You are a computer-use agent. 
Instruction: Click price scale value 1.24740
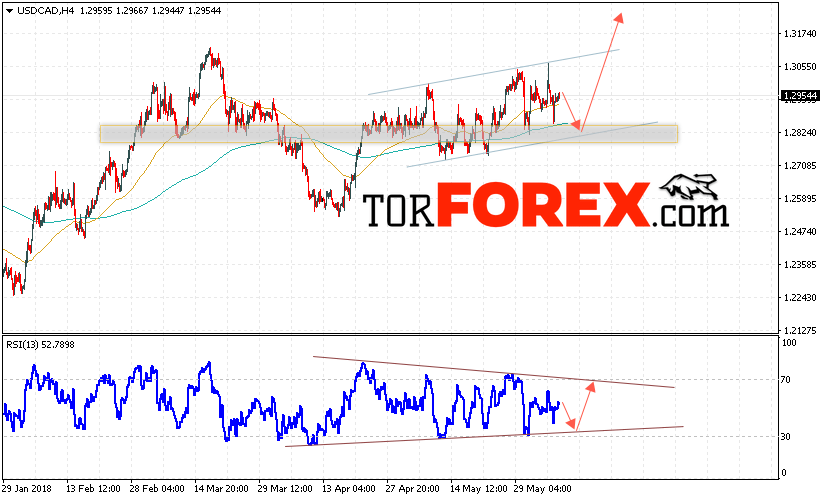800,231
